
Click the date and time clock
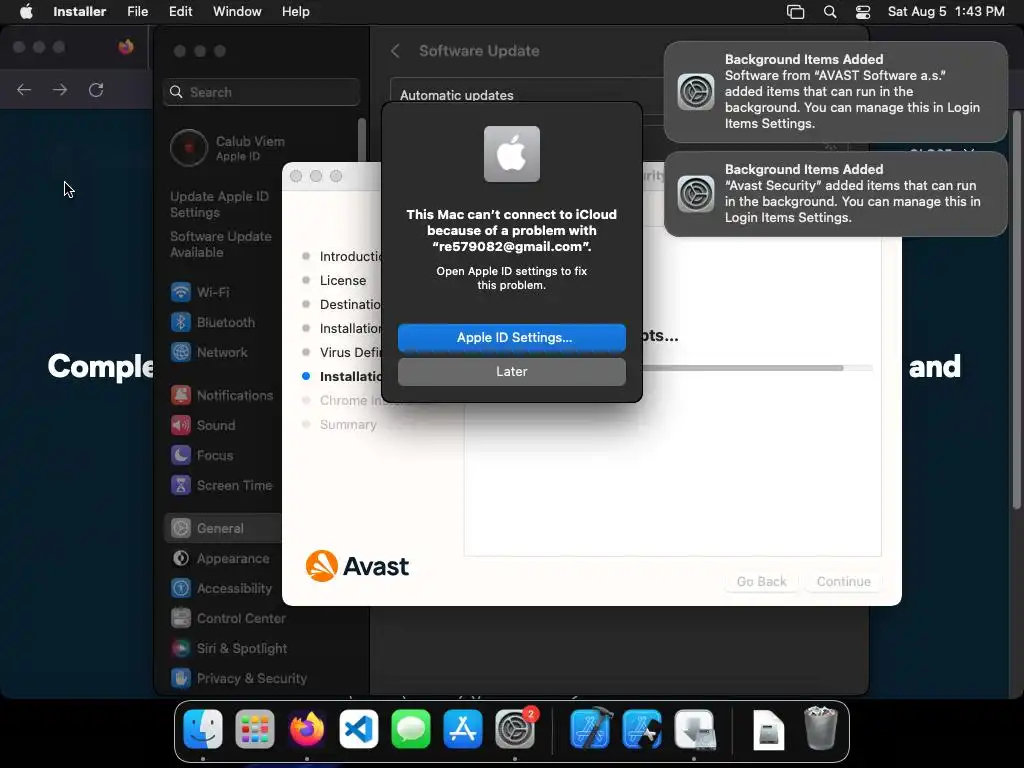[946, 12]
